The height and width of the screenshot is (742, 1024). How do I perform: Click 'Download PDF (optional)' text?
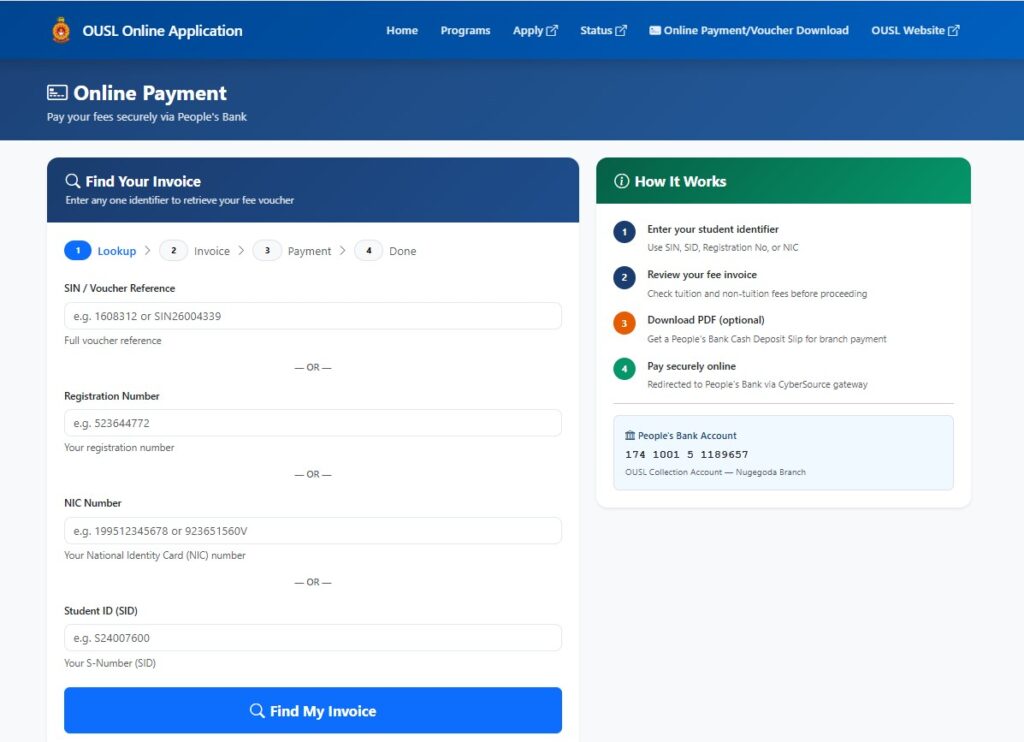(x=706, y=320)
